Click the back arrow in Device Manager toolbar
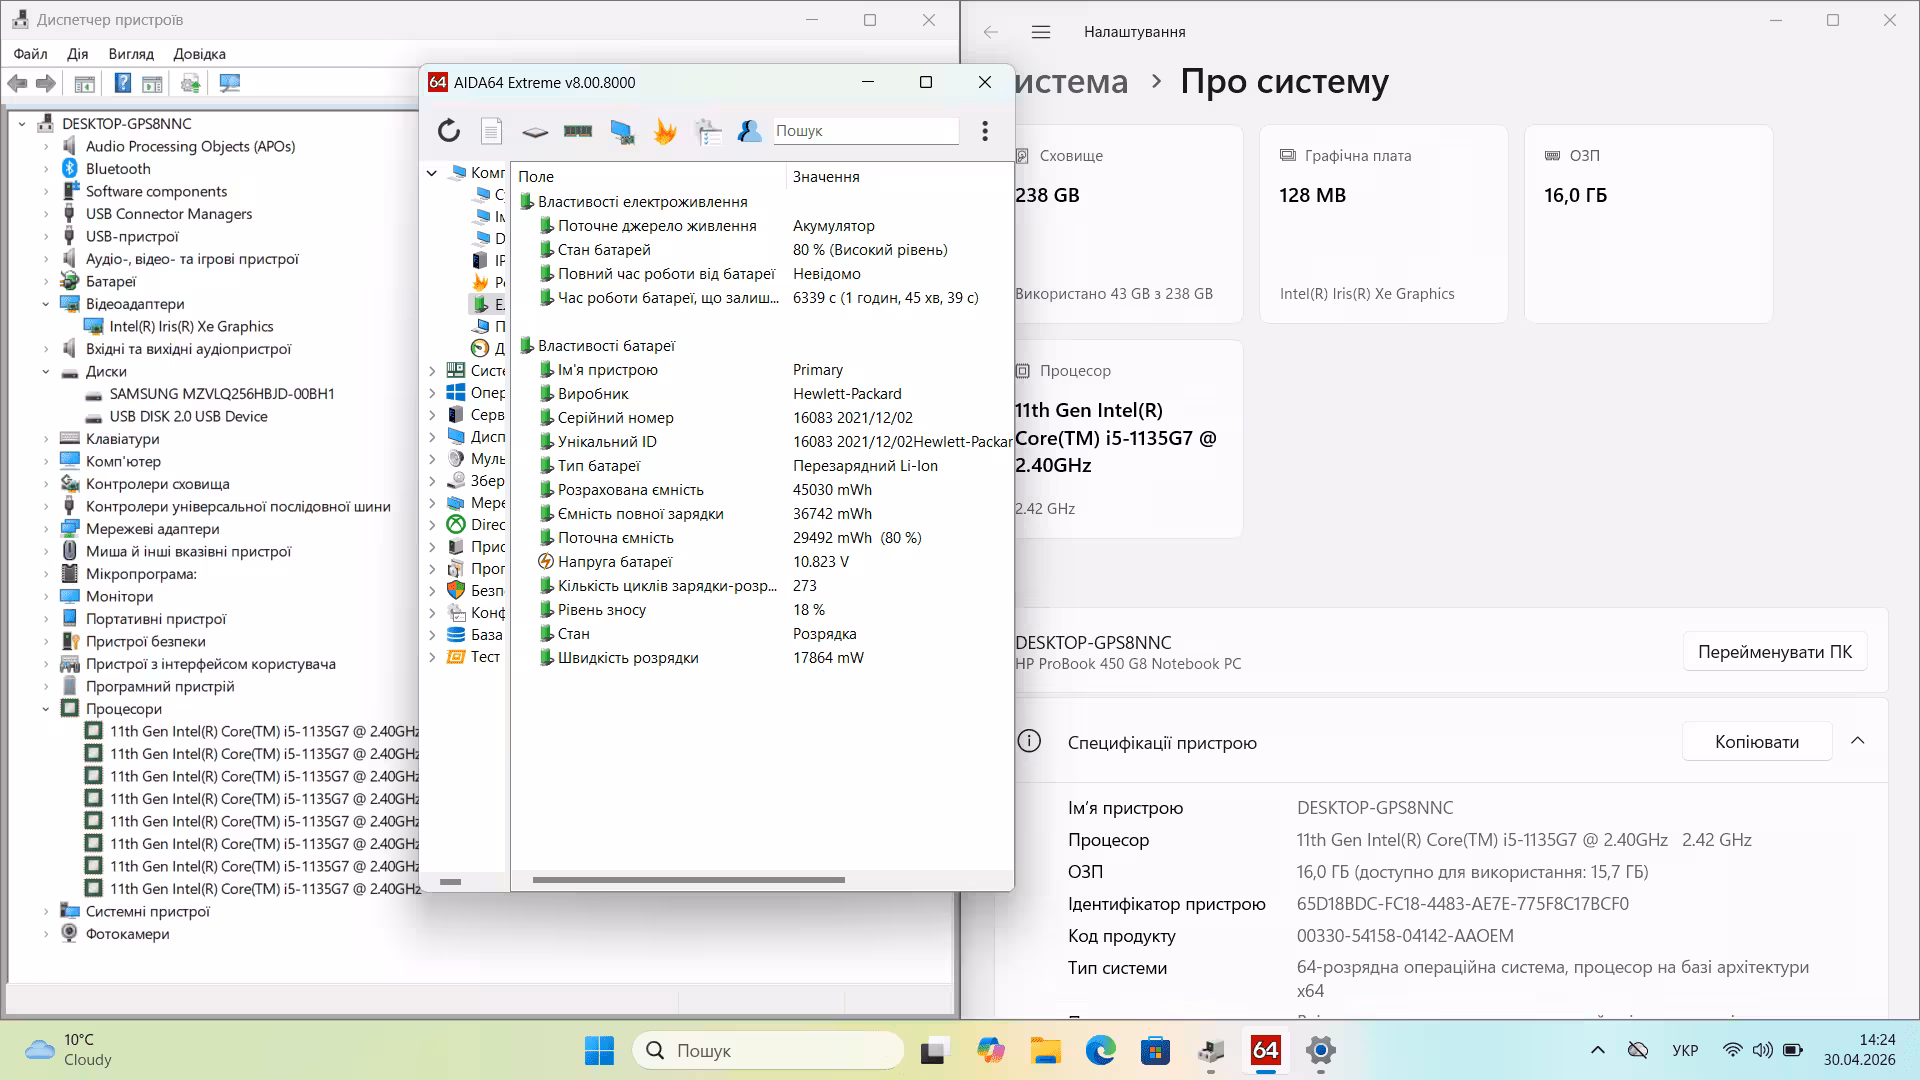This screenshot has height=1080, width=1920. click(x=17, y=83)
